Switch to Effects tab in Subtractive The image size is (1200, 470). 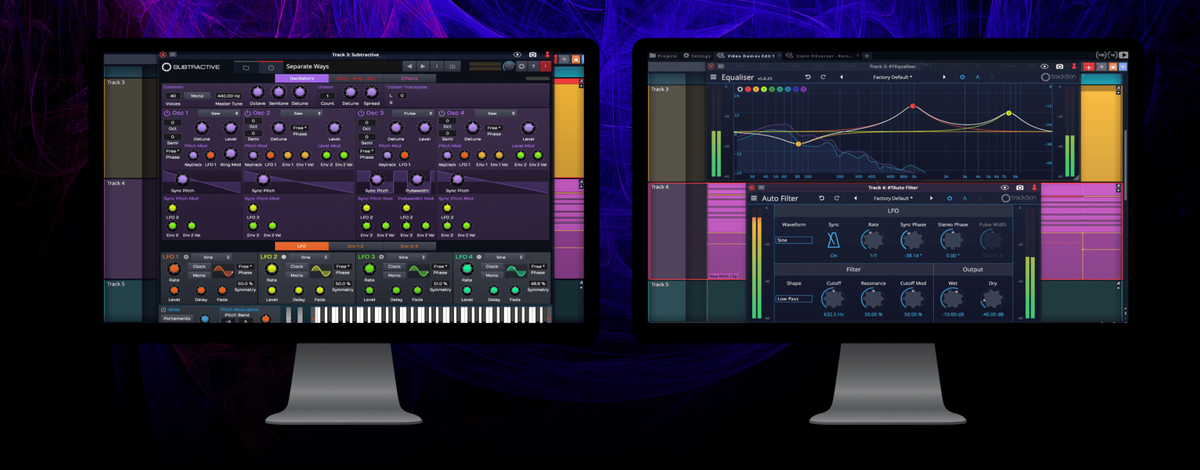point(409,78)
